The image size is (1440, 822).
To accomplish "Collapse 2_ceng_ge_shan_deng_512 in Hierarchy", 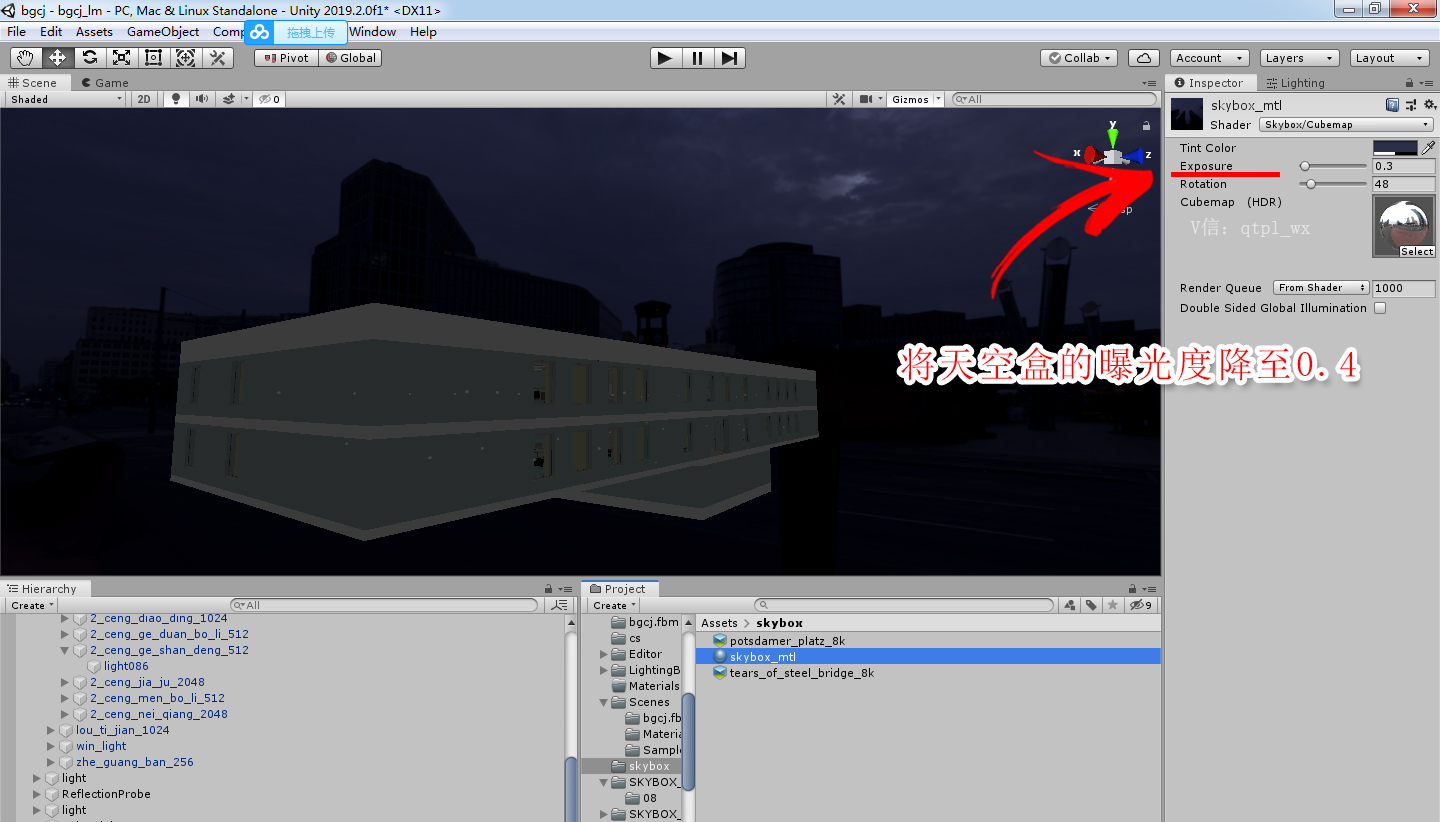I will [x=65, y=650].
